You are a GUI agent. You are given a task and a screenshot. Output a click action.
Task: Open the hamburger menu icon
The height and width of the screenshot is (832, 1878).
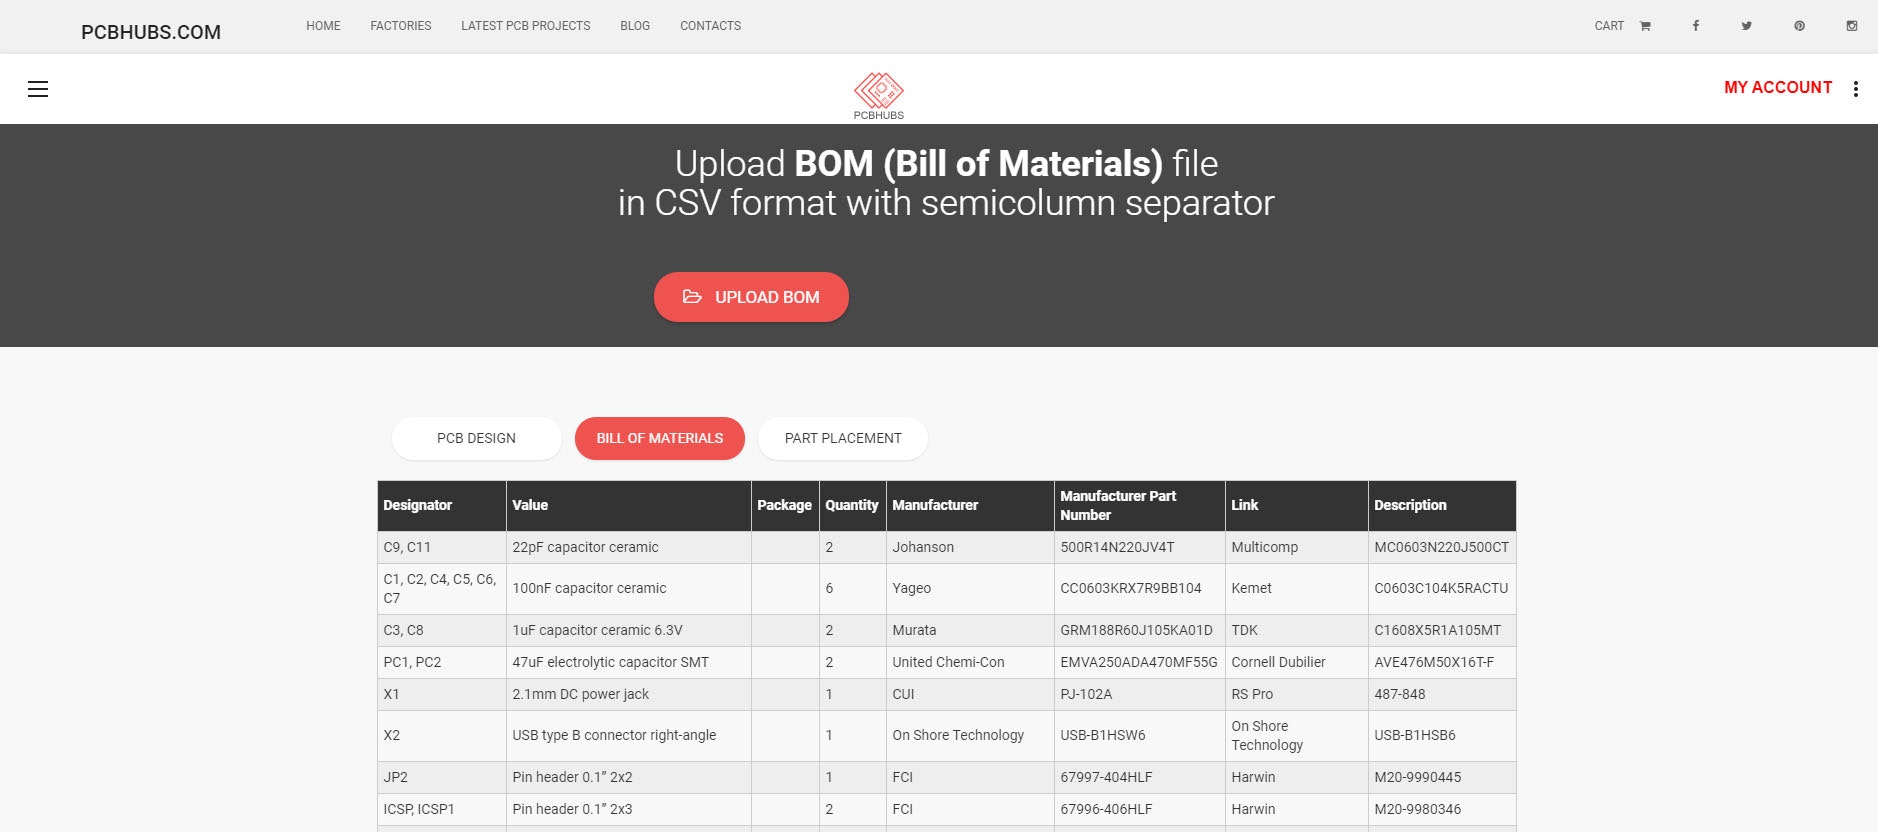pyautogui.click(x=38, y=89)
